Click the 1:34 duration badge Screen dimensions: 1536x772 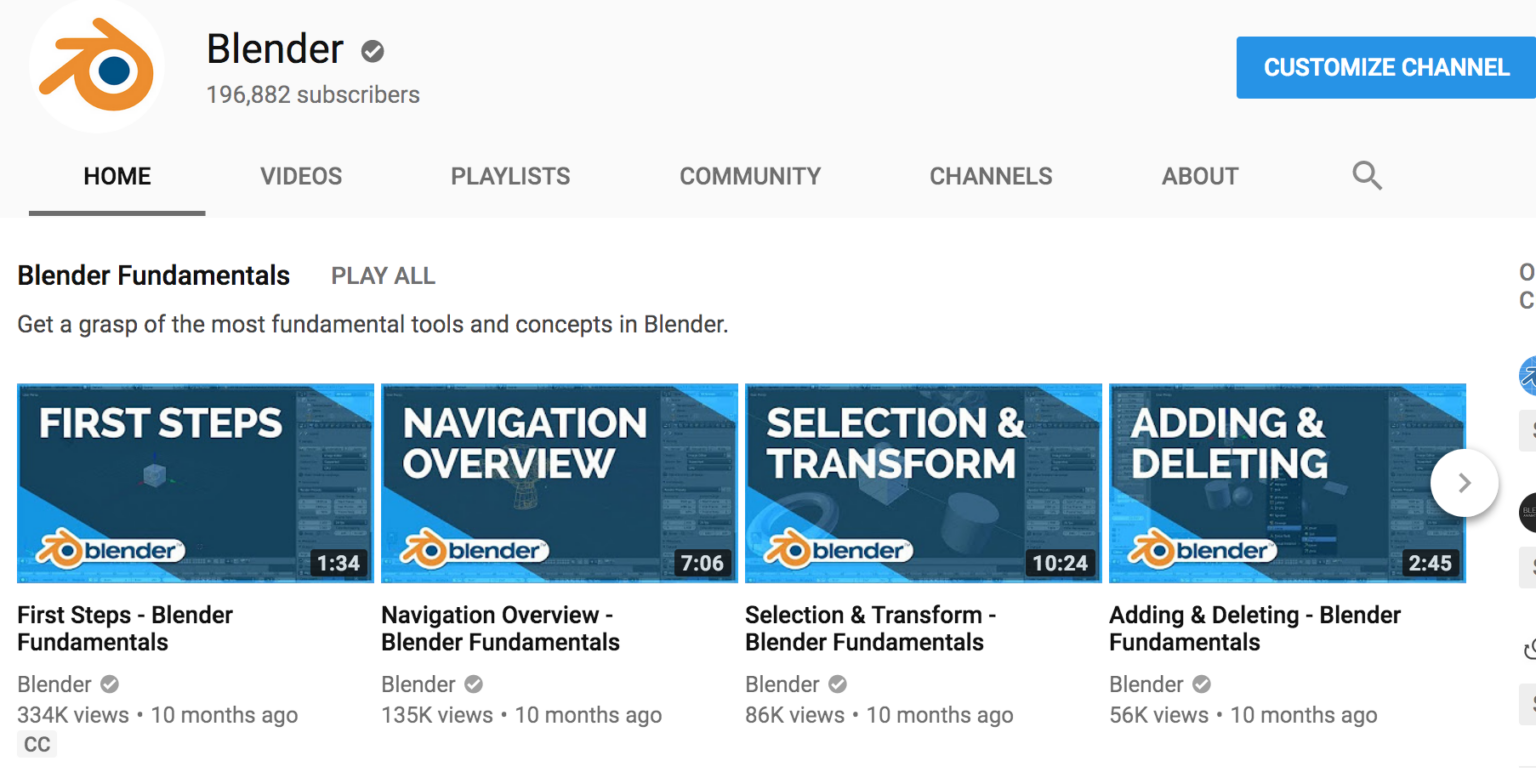[x=338, y=563]
